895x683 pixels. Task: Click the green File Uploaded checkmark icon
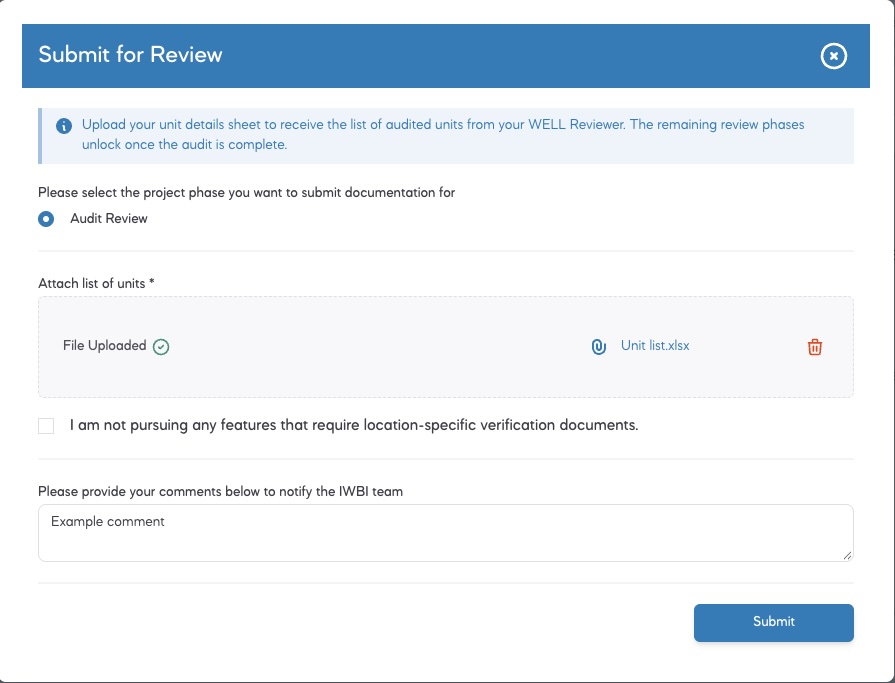point(161,346)
